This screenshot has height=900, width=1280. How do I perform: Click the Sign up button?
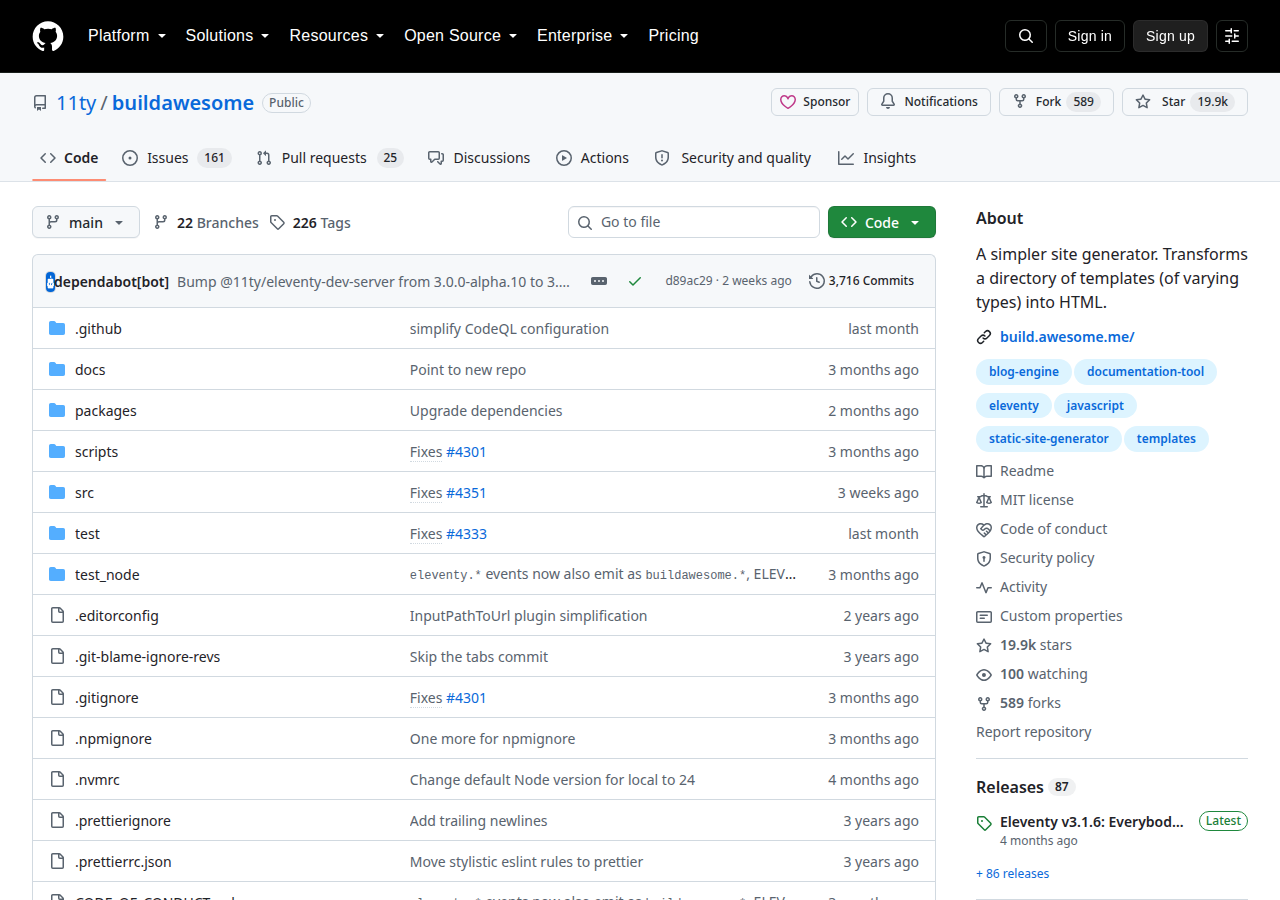(x=1170, y=36)
